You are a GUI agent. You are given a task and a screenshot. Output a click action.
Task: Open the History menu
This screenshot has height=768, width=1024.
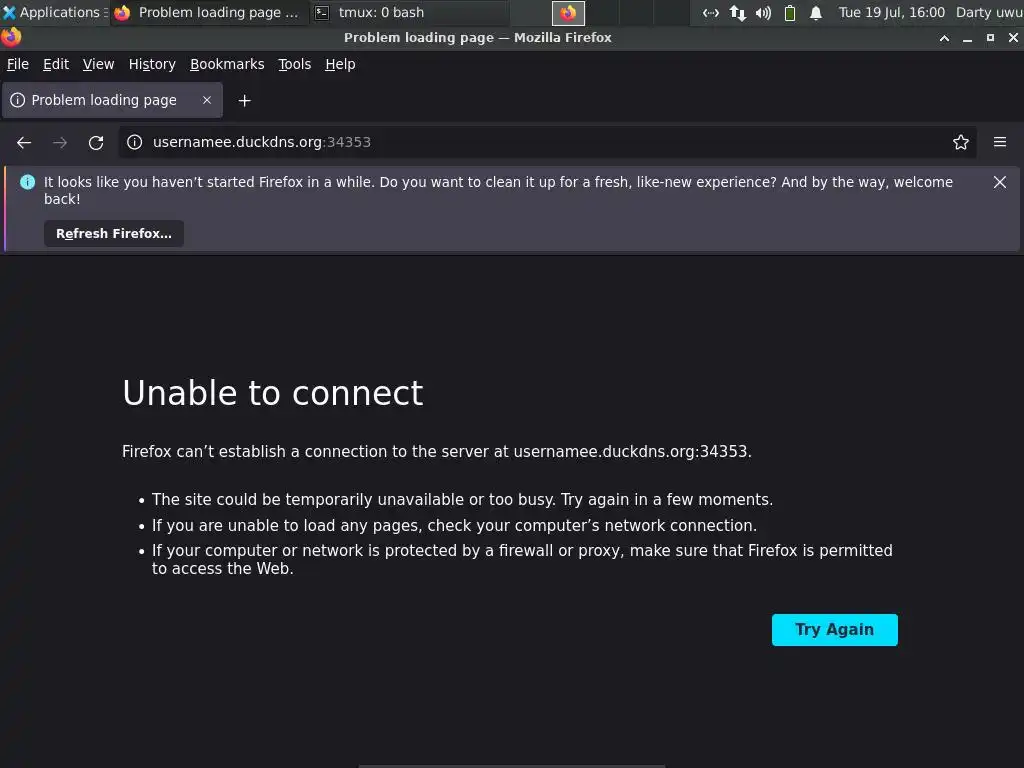coord(152,64)
